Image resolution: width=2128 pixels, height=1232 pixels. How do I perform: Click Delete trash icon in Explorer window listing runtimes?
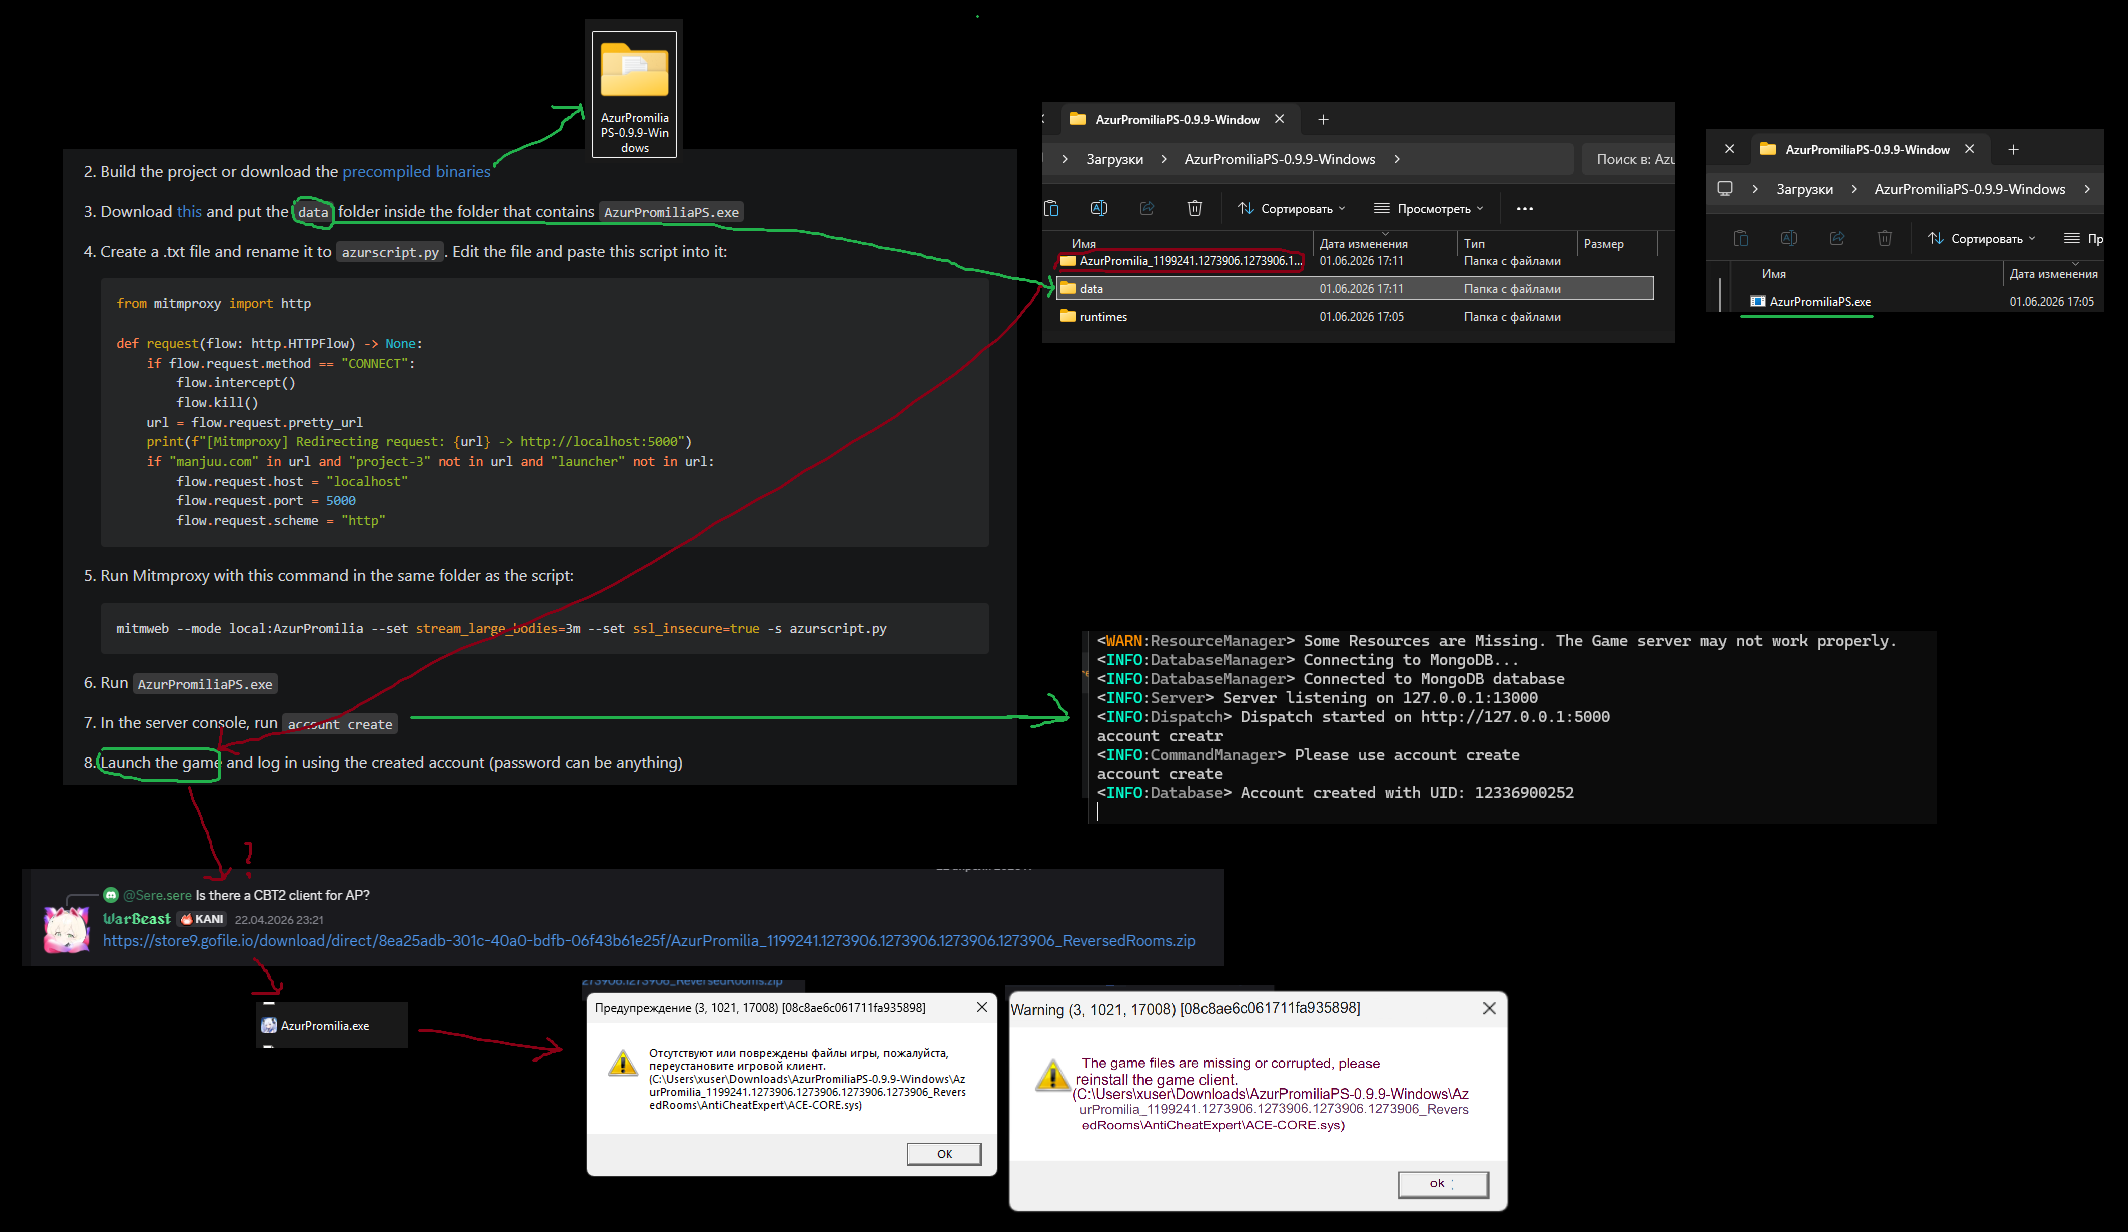(1195, 208)
